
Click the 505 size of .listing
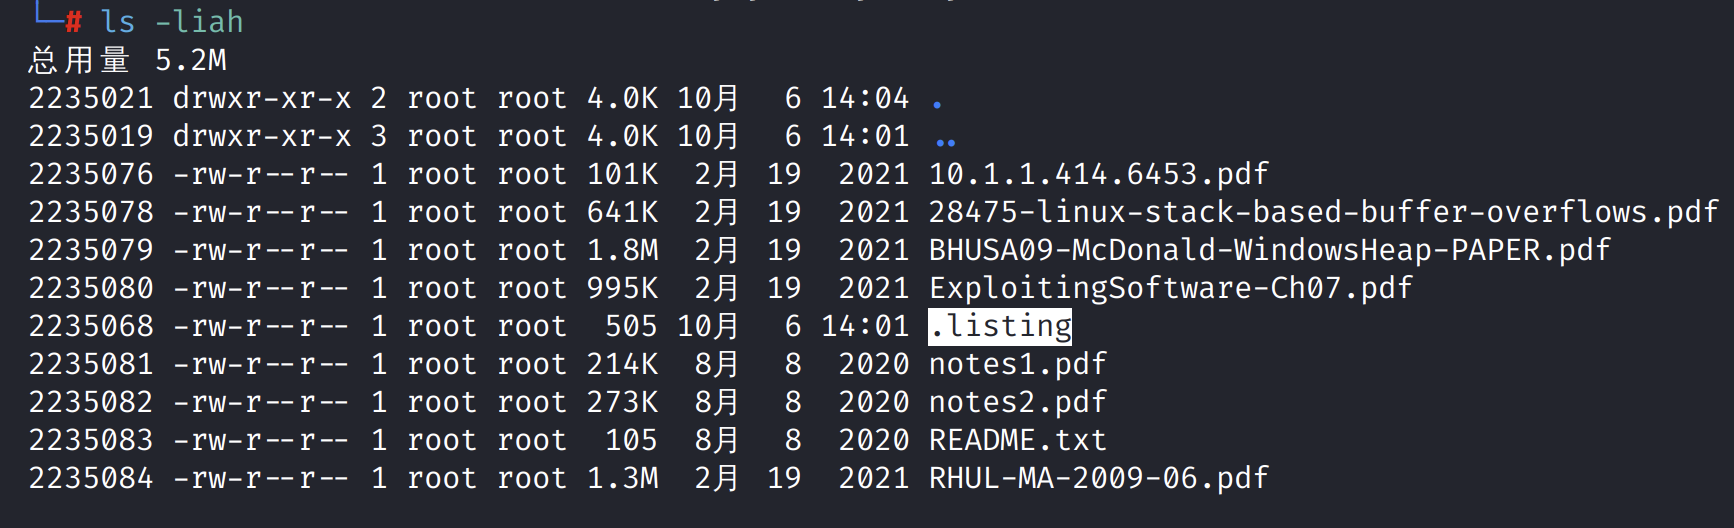(631, 326)
